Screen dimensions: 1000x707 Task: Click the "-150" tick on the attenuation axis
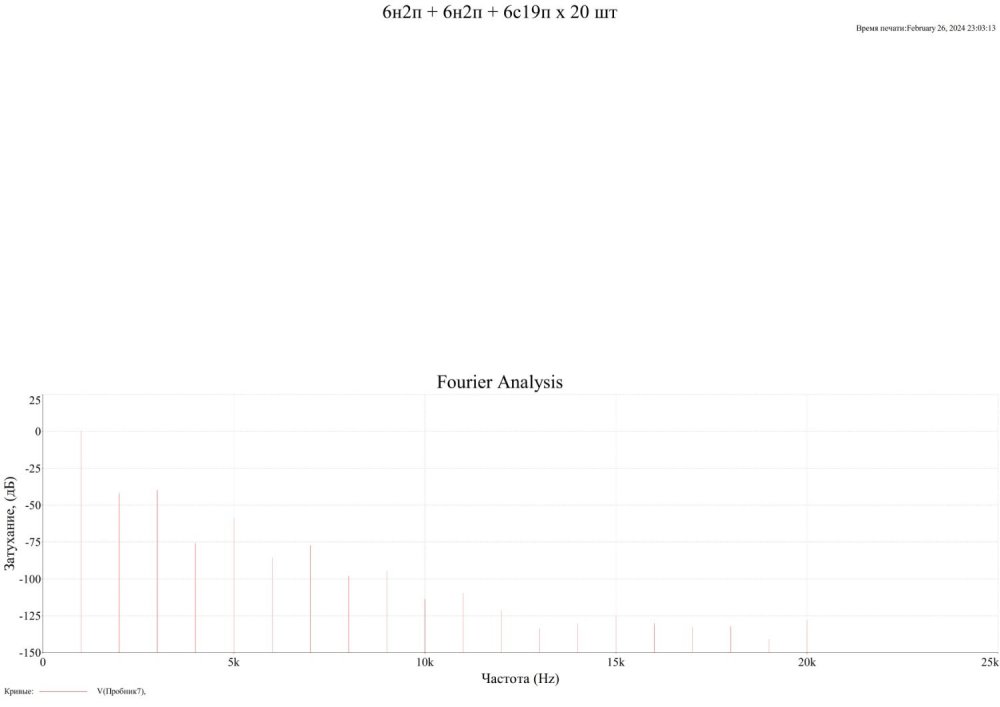(27, 652)
